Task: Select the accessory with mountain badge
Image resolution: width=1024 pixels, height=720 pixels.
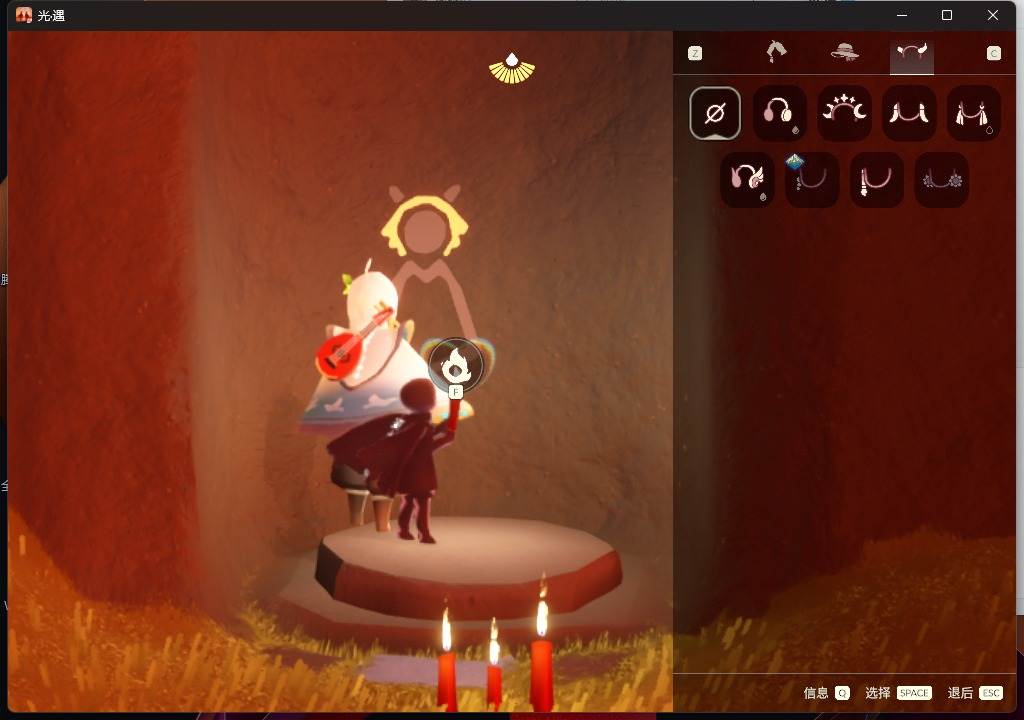Action: tap(812, 179)
